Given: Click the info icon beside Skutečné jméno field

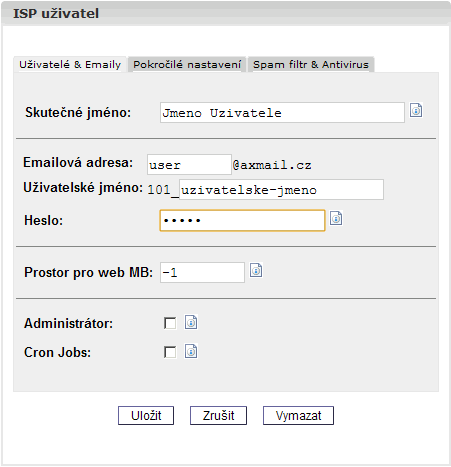Looking at the screenshot, I should (x=416, y=110).
